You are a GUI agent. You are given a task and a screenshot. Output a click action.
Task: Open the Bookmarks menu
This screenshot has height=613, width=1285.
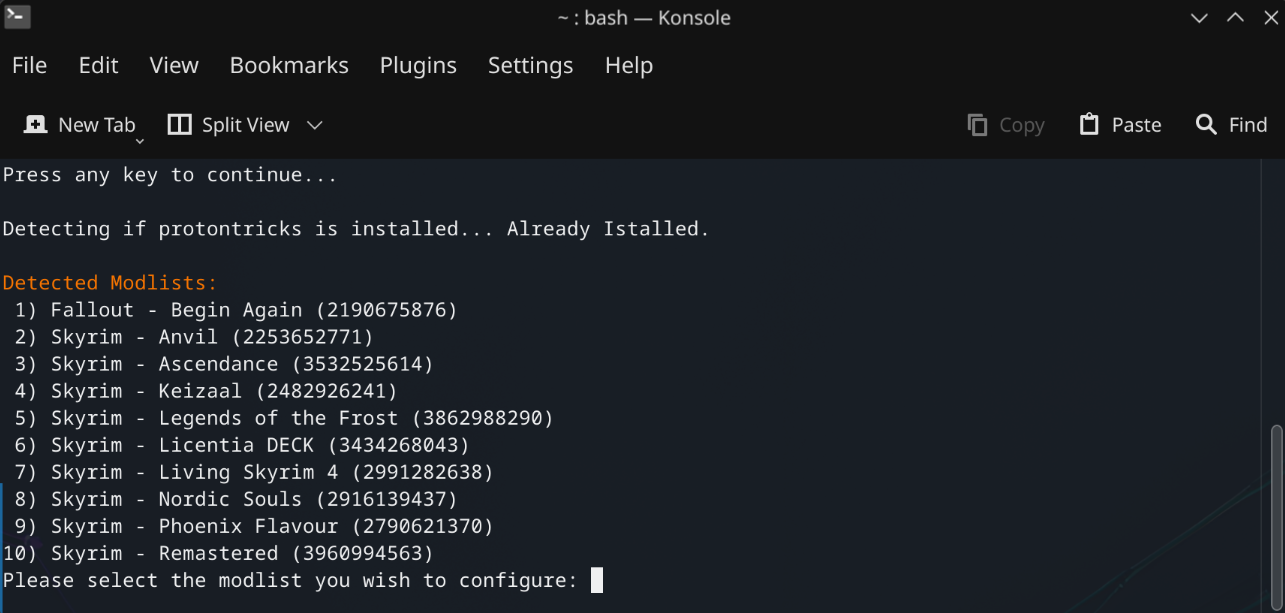click(x=289, y=65)
